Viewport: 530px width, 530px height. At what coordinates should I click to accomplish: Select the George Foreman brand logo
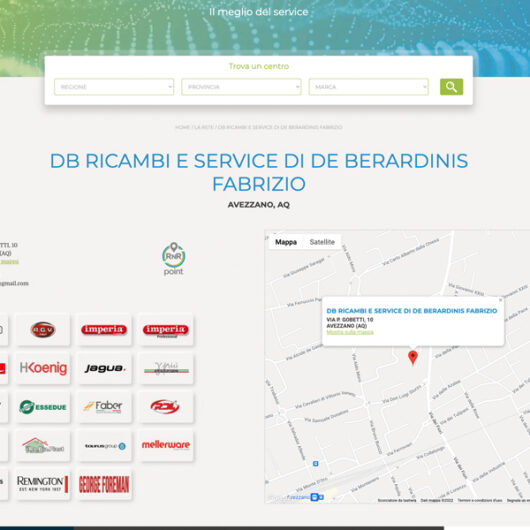(104, 484)
